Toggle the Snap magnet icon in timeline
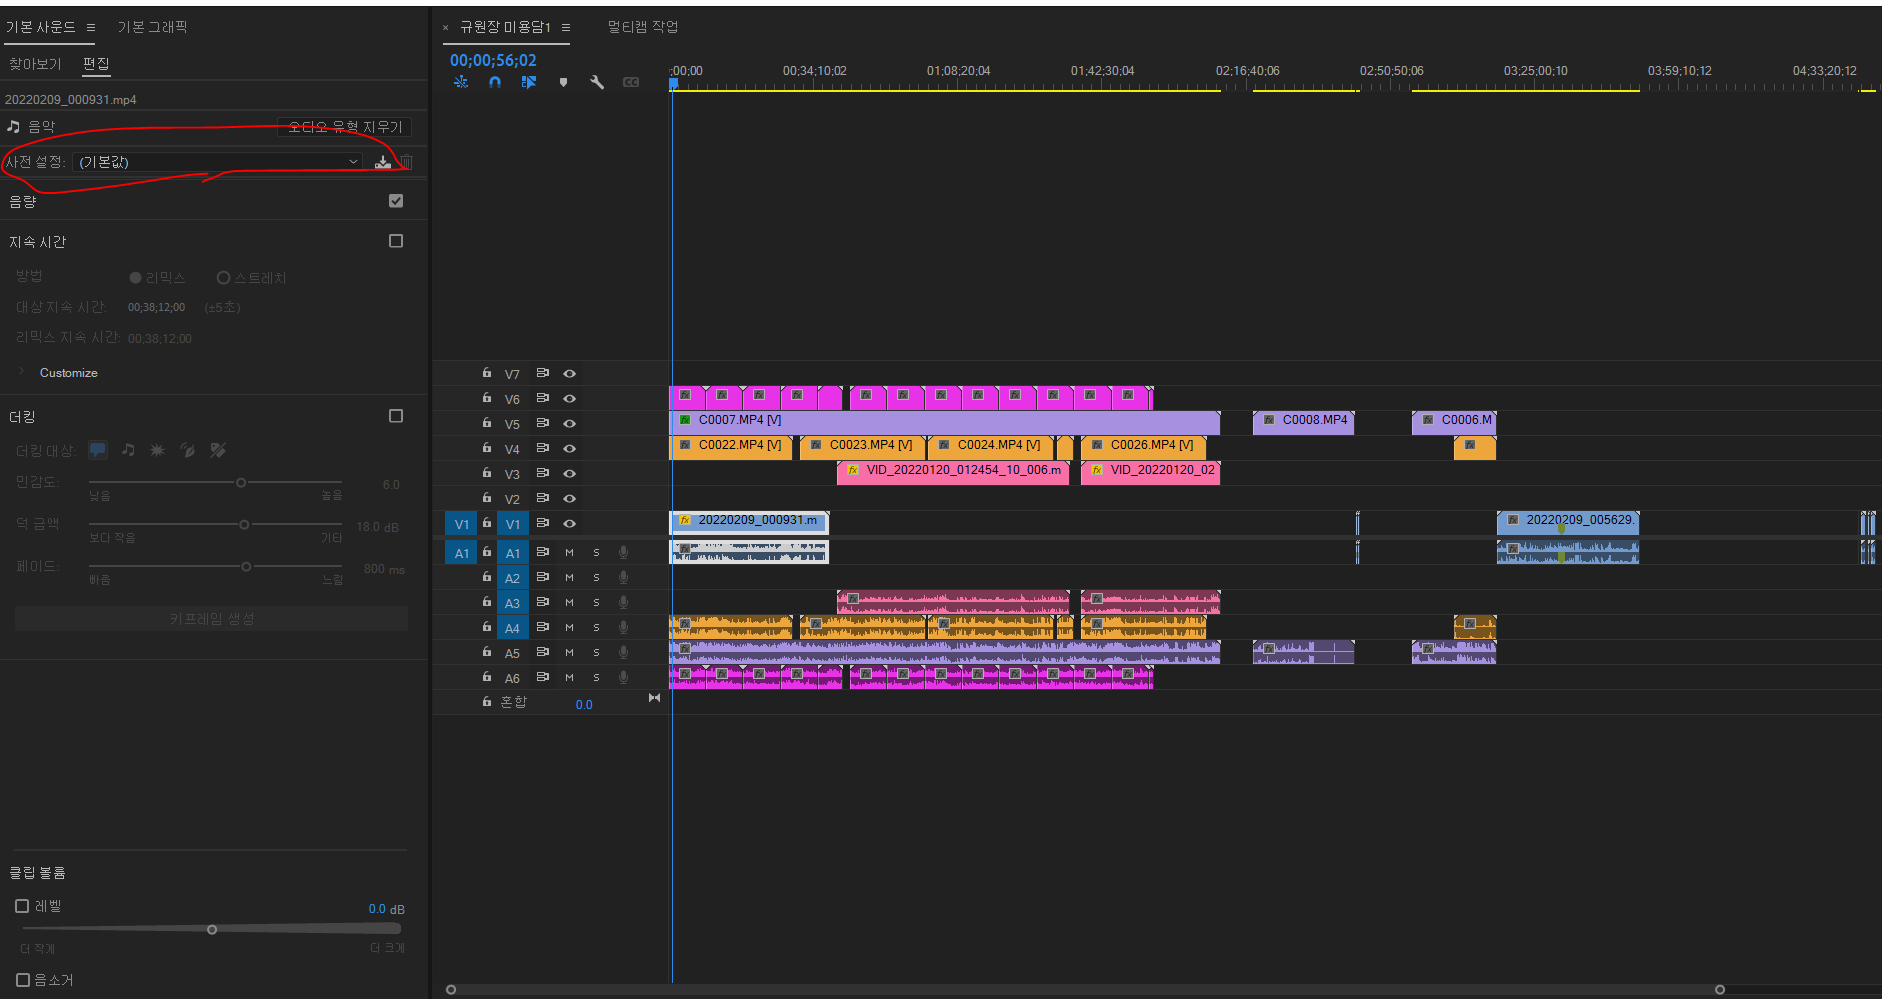 [495, 82]
